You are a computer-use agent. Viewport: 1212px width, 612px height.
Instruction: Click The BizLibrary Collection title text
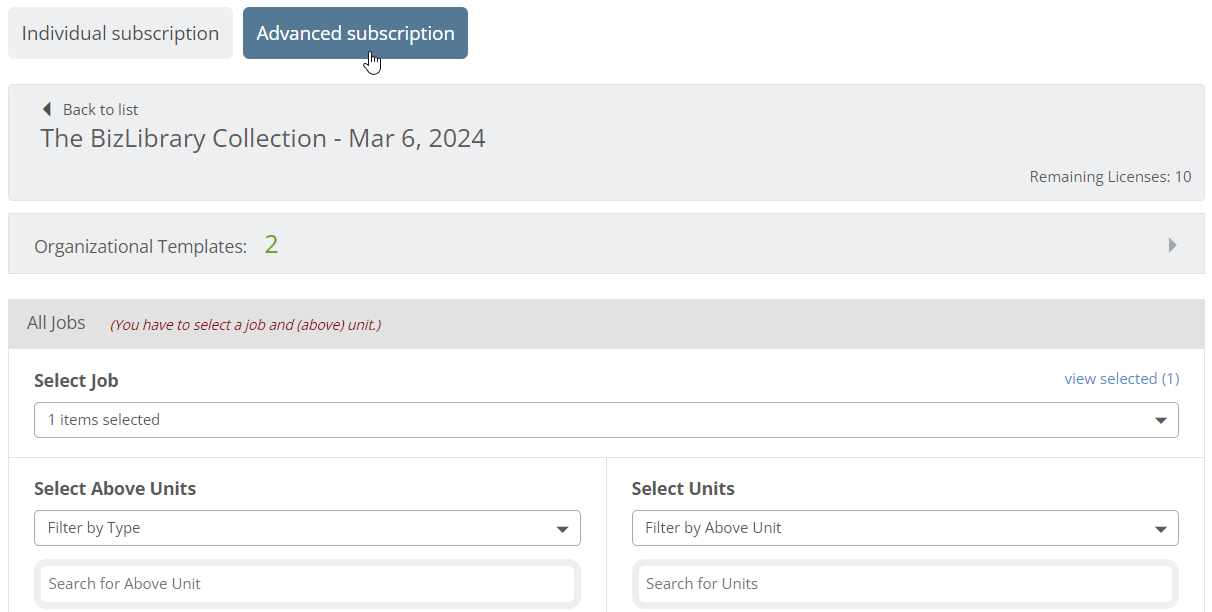(263, 138)
